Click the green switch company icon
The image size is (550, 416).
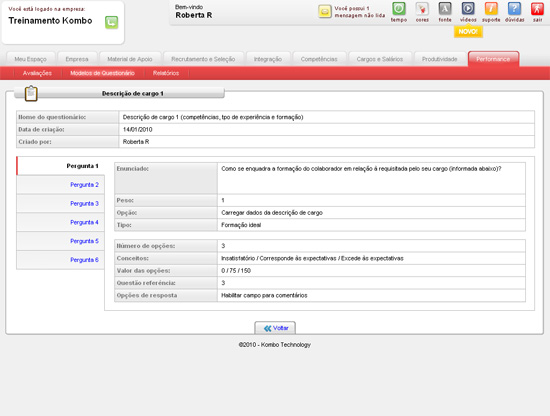tap(112, 22)
